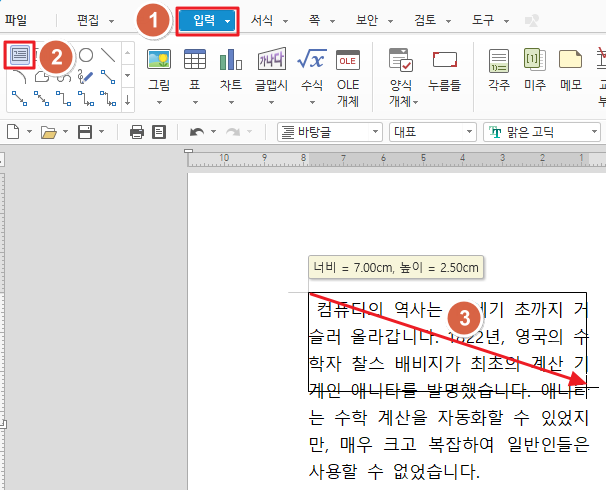Open the new document dropdown arrow
The height and width of the screenshot is (490, 606).
29,132
